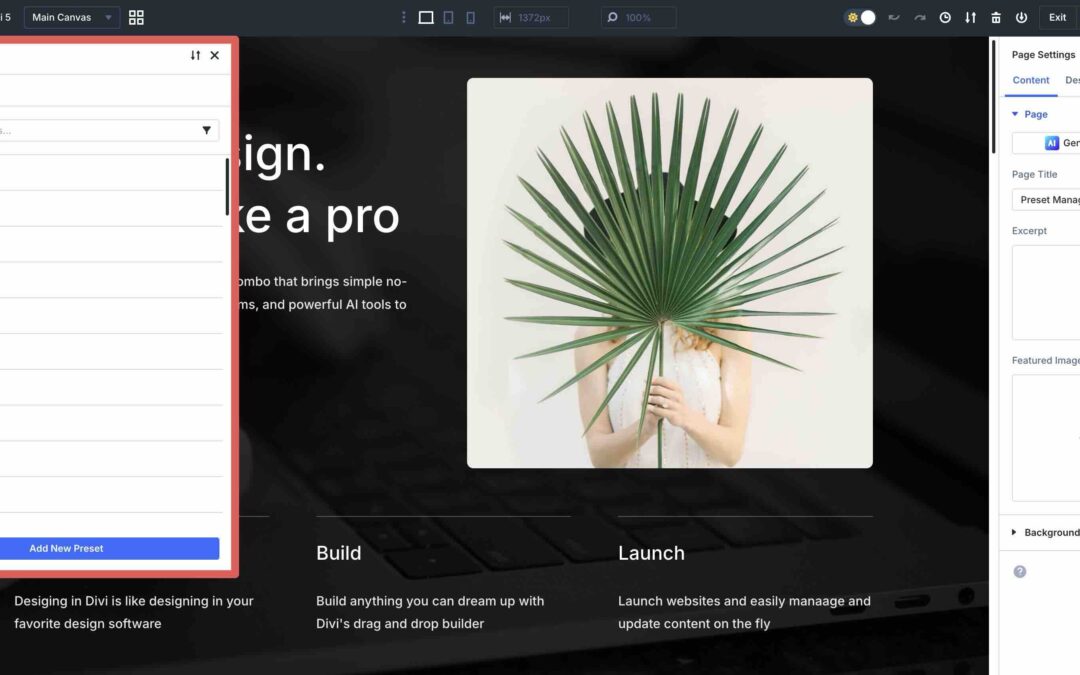Undo the last change

tap(894, 17)
